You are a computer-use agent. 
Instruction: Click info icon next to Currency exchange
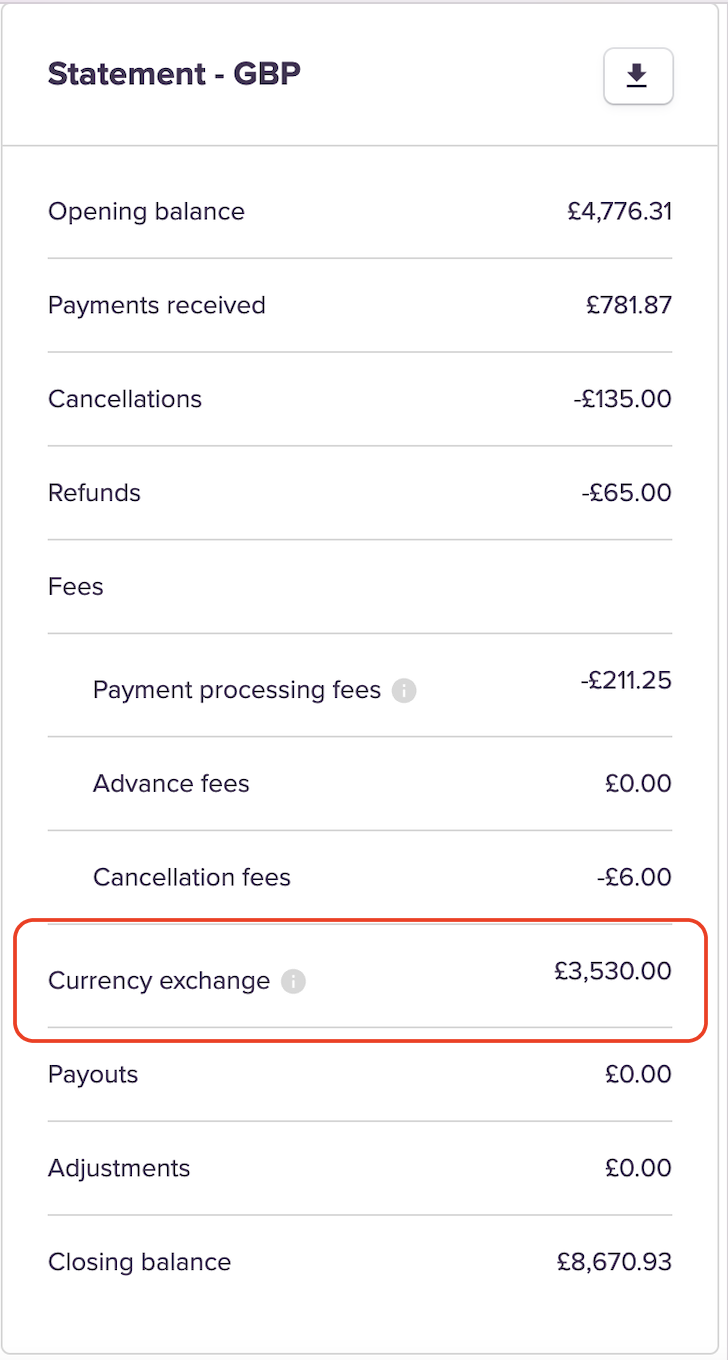(292, 981)
